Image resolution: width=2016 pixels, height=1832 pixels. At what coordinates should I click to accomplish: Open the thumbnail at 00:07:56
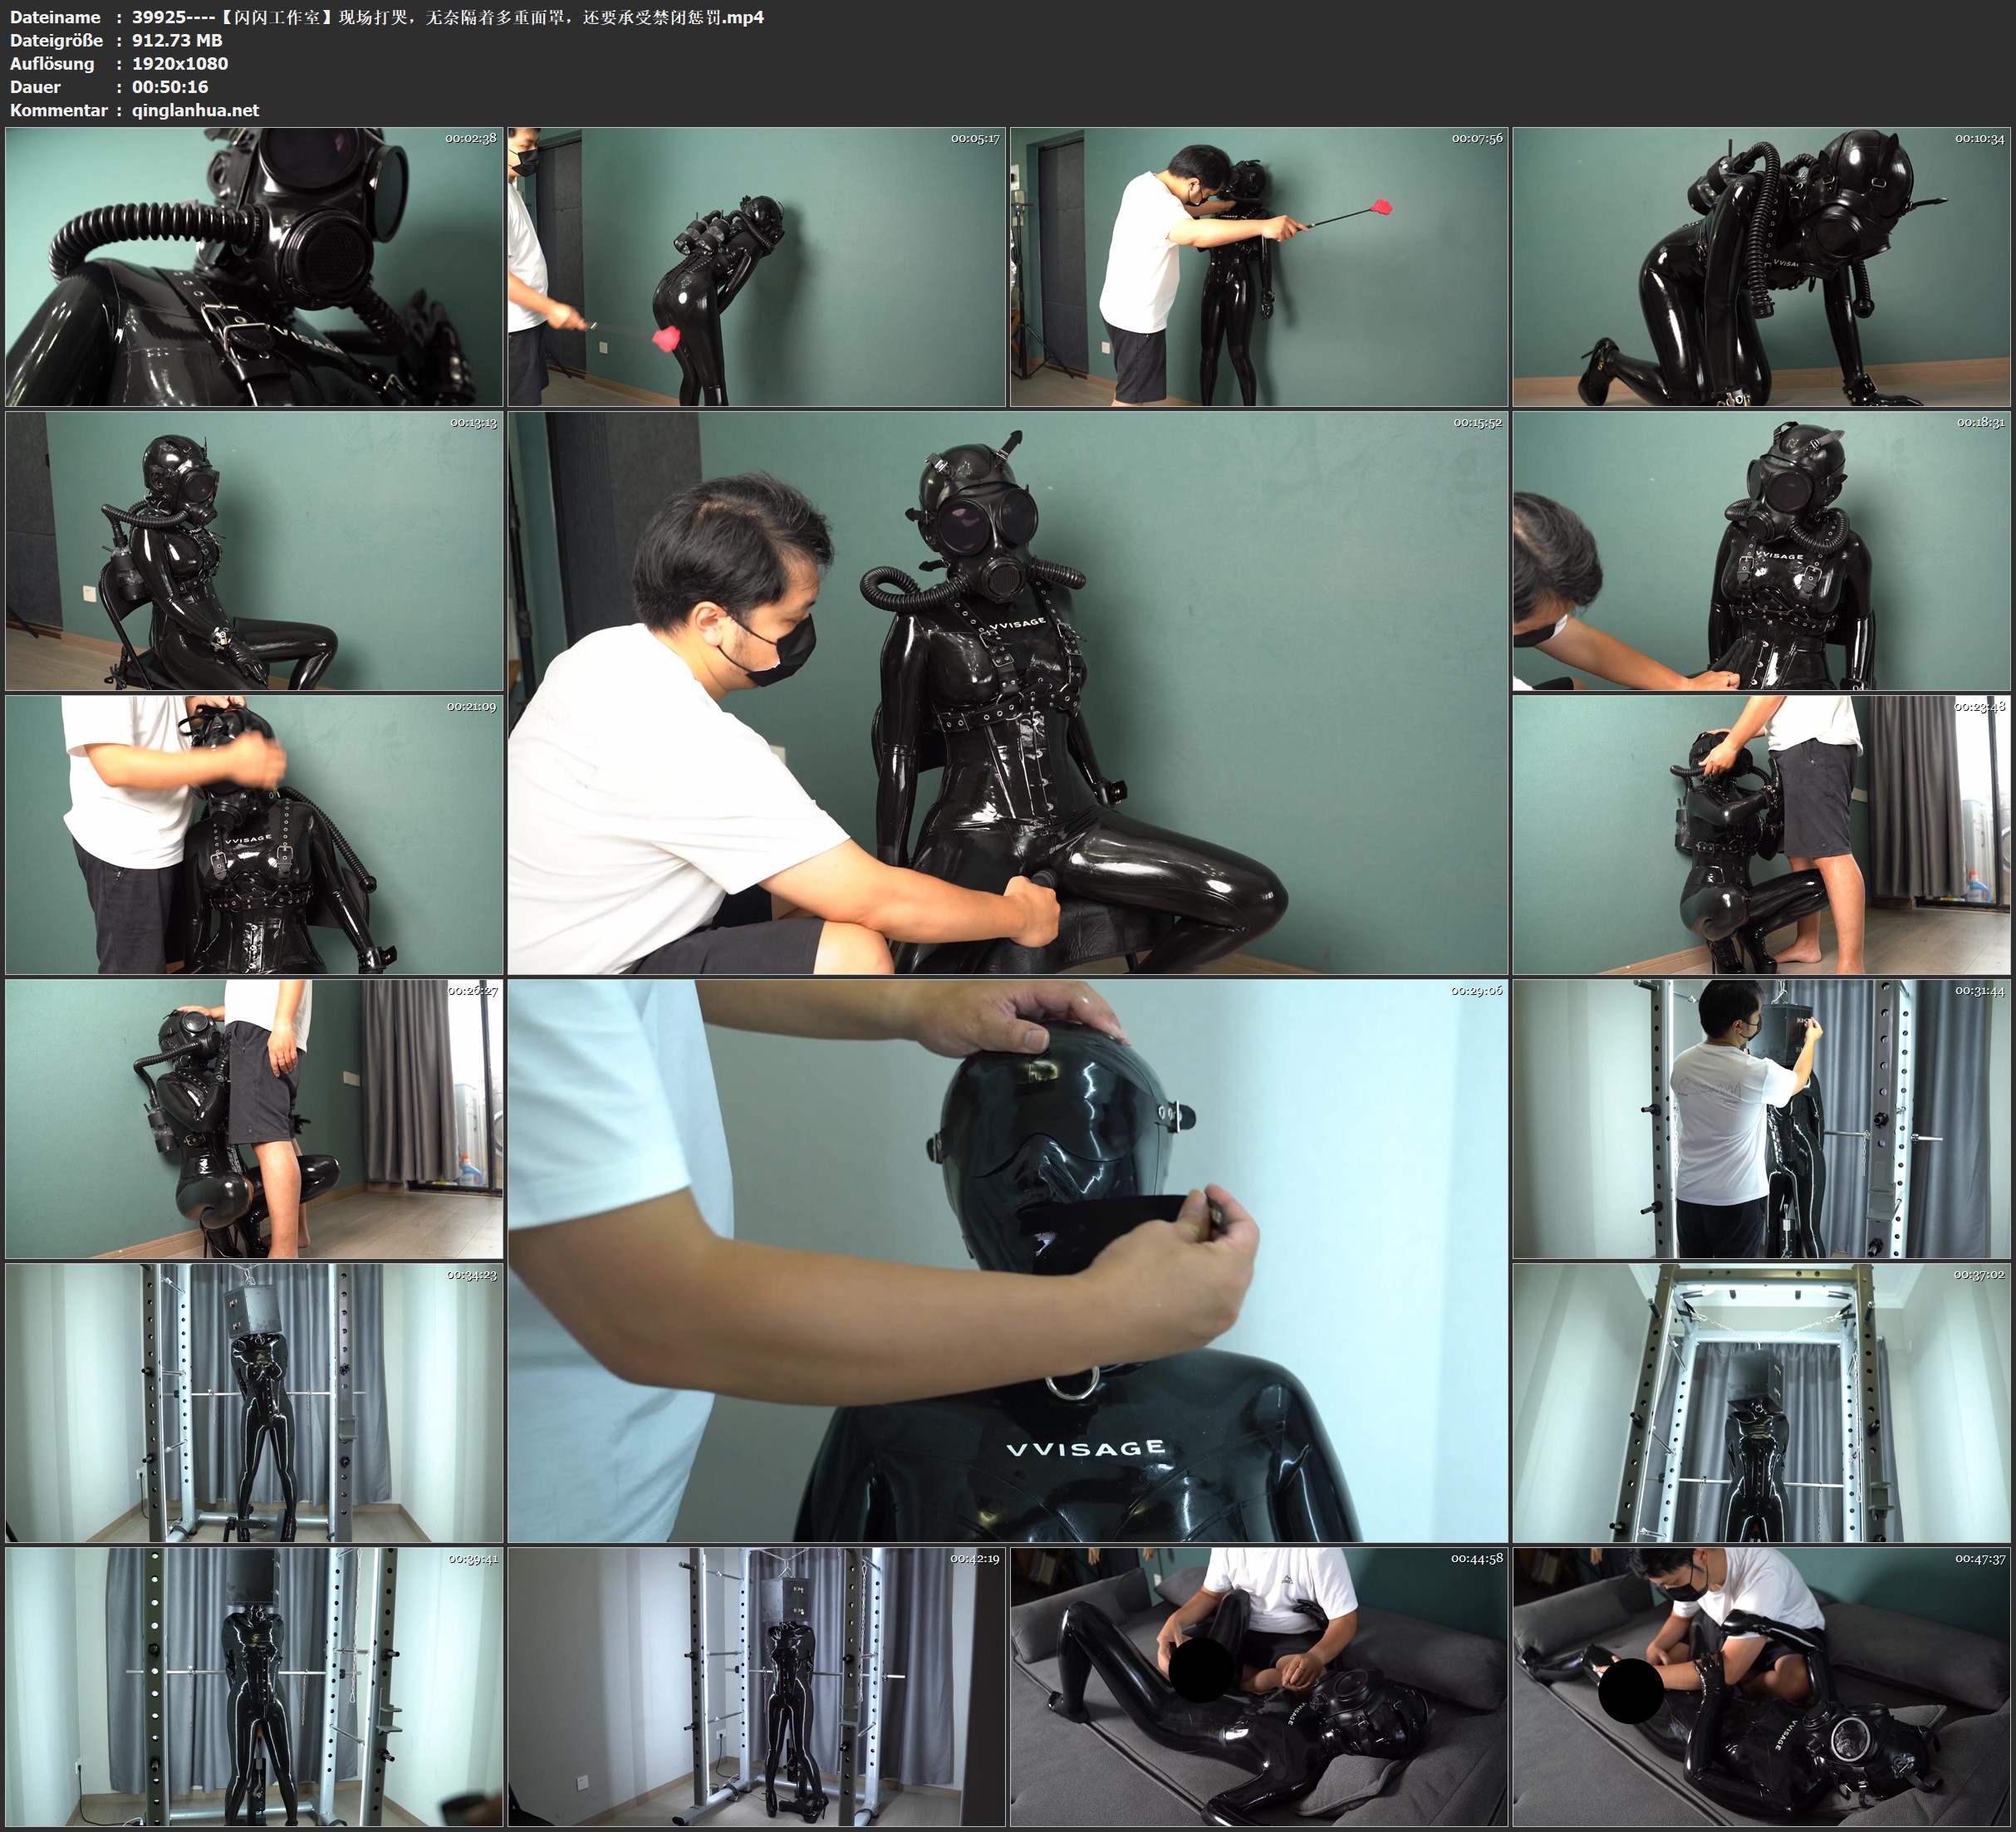[x=1258, y=266]
